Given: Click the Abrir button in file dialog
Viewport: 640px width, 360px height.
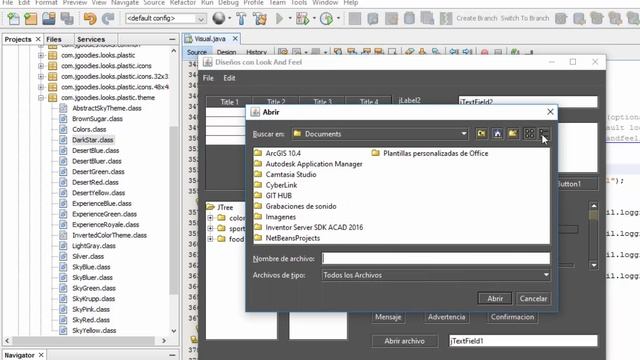Looking at the screenshot, I should coord(495,298).
